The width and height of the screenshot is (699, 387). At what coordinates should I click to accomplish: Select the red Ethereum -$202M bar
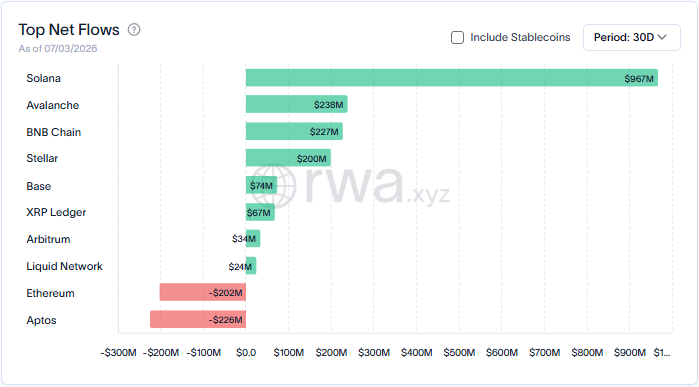click(x=203, y=292)
